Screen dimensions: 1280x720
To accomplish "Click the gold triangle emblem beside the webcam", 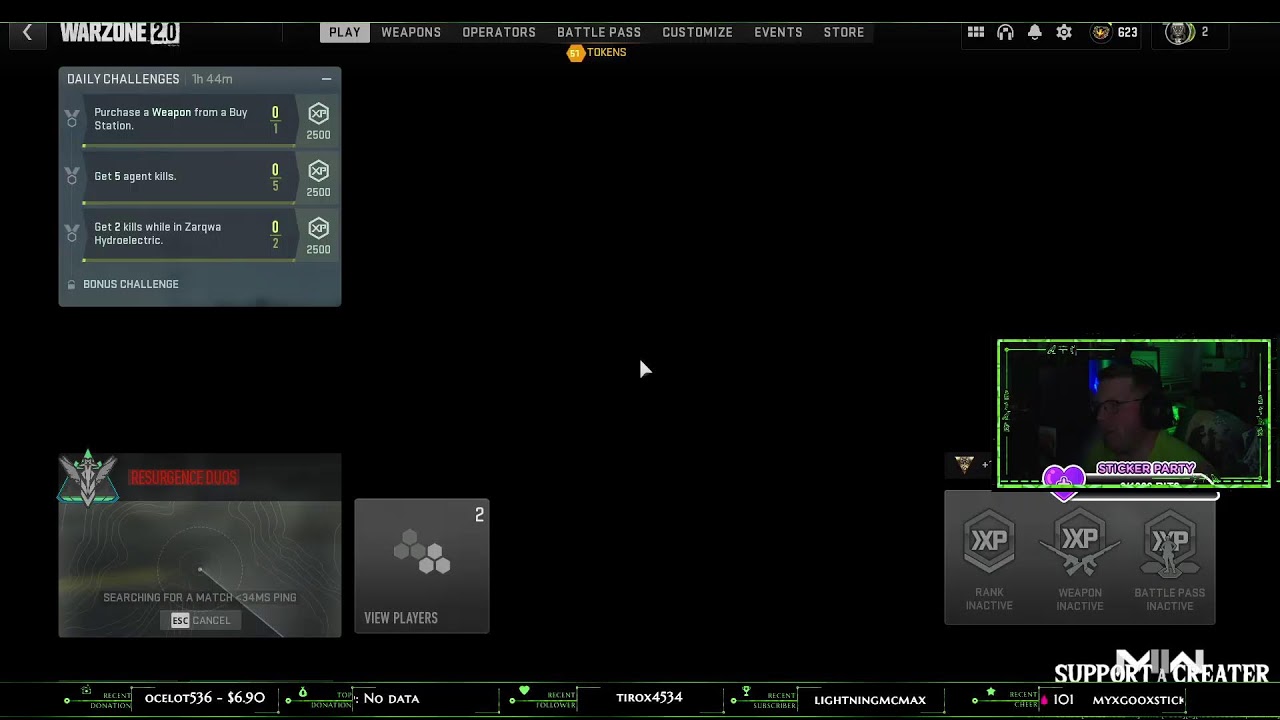I will click(964, 464).
